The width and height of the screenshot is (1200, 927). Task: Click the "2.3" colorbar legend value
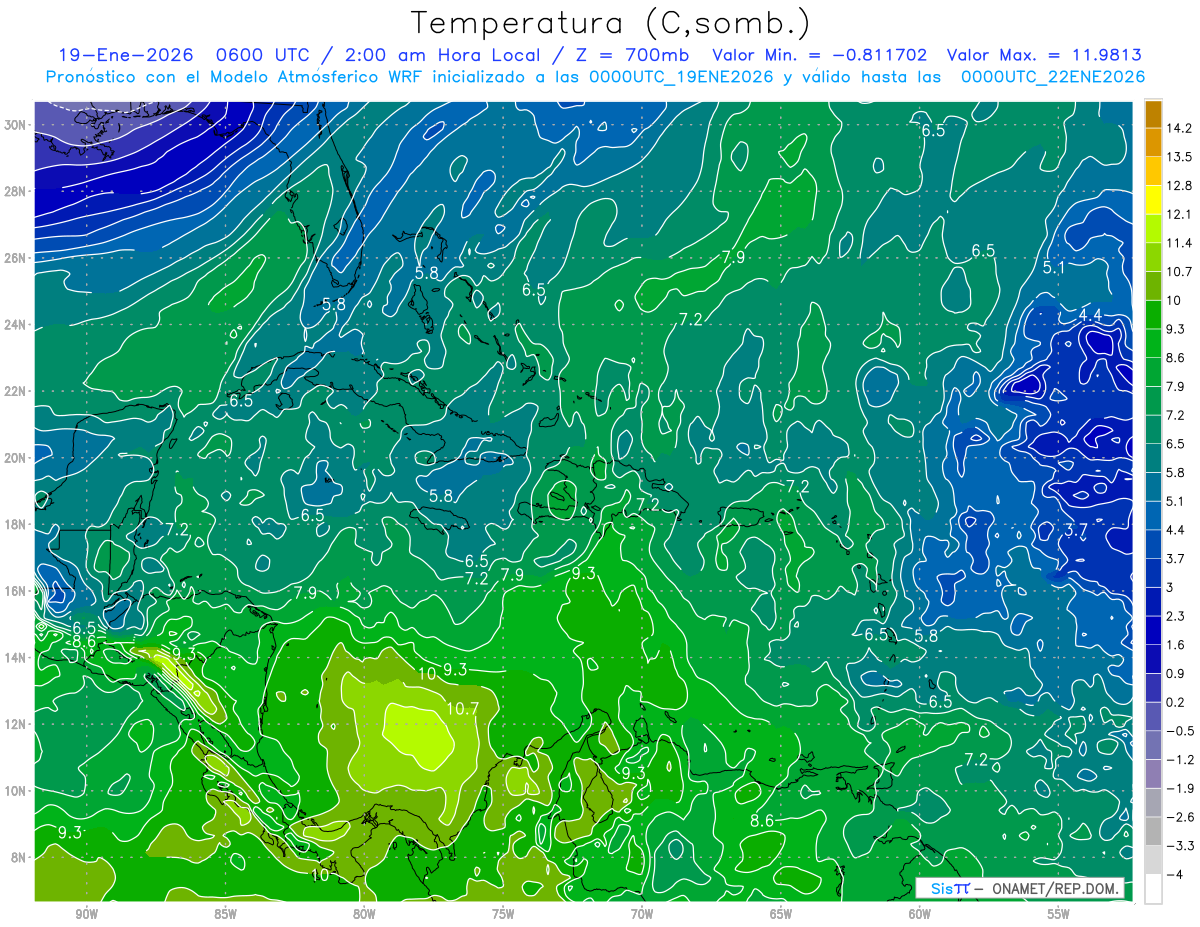click(1176, 616)
